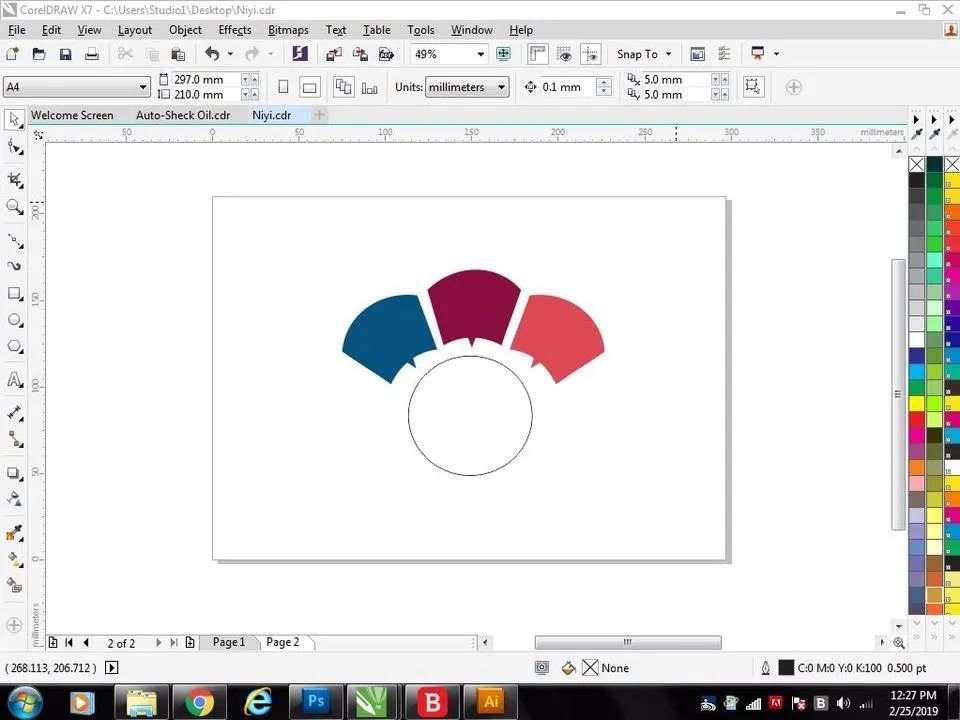Select the Artistic Media tool

14,266
